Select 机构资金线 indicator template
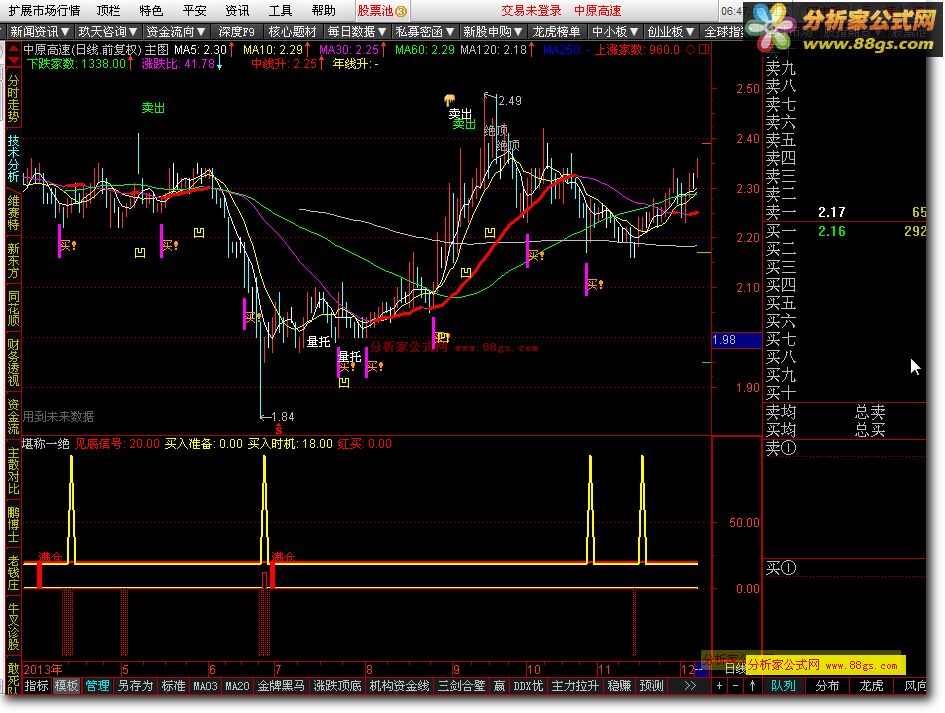945x713 pixels. click(400, 686)
